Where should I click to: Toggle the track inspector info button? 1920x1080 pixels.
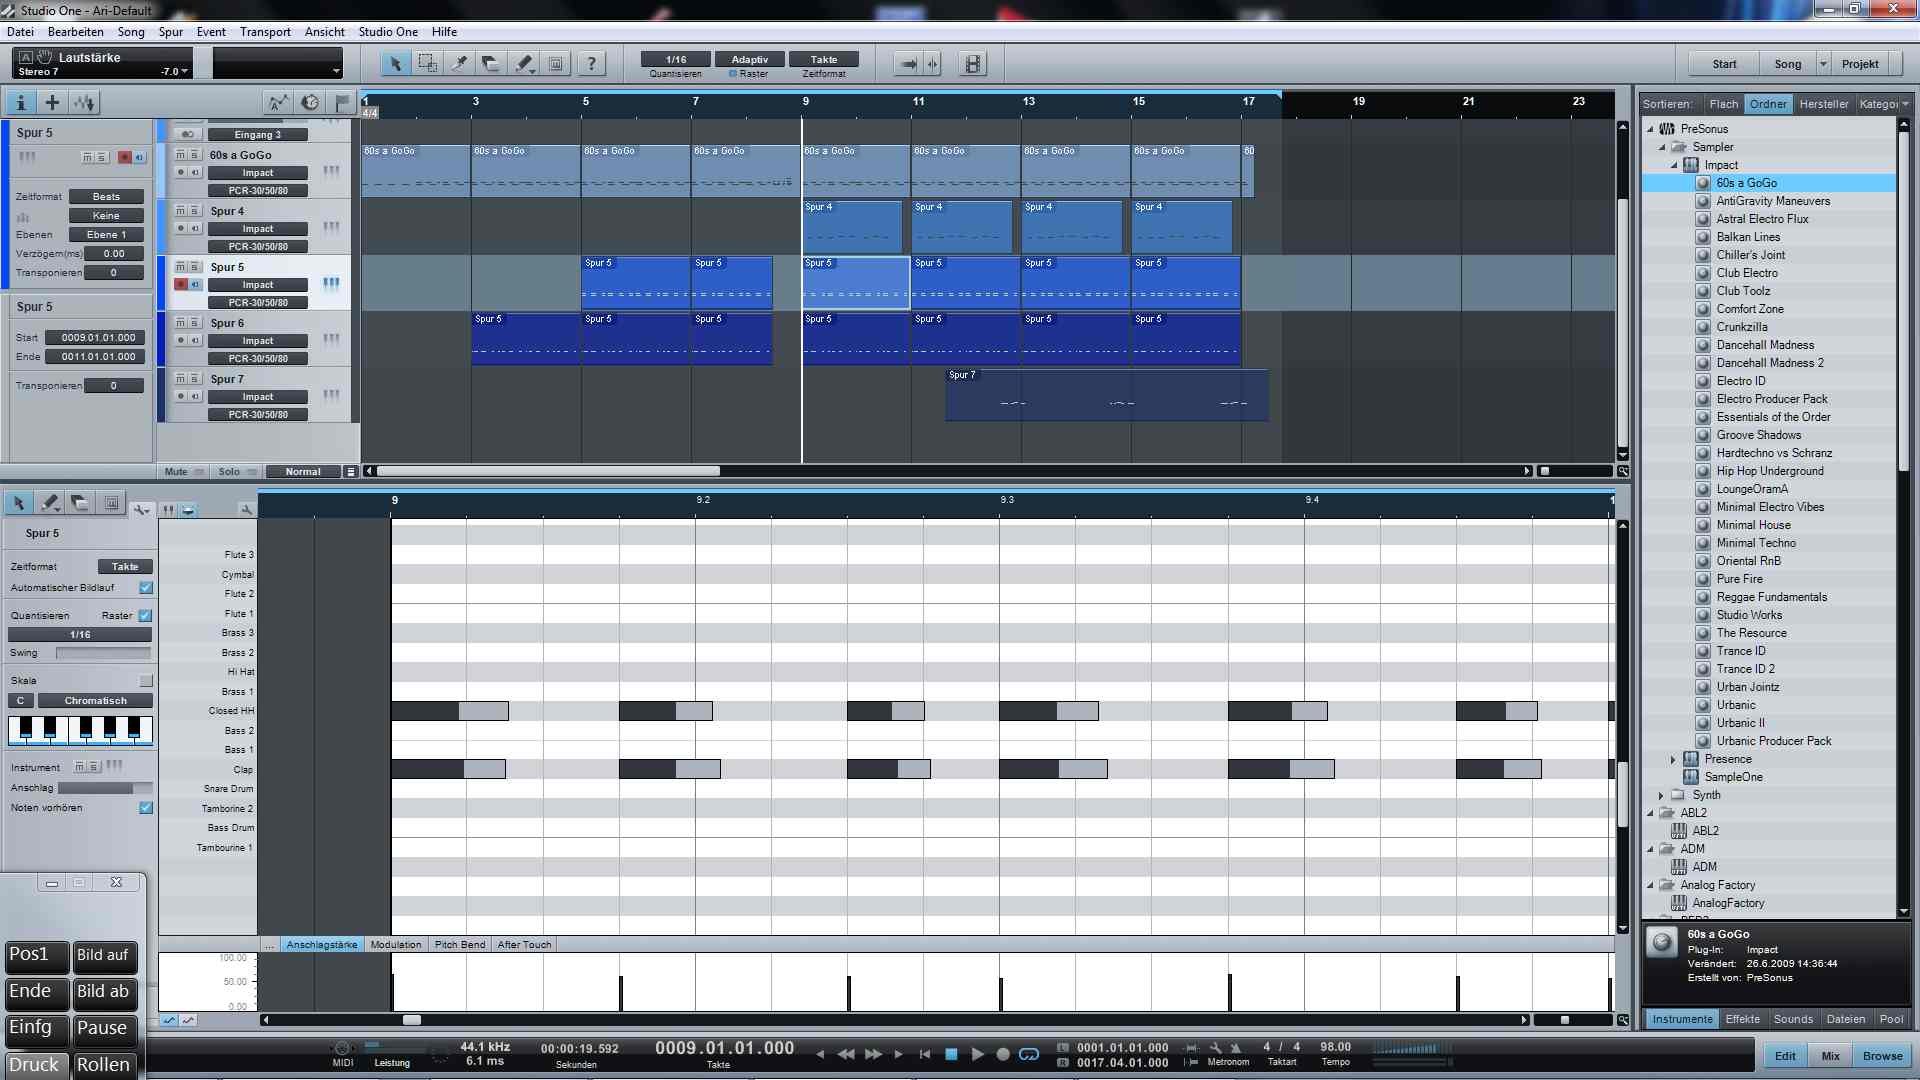click(x=20, y=102)
